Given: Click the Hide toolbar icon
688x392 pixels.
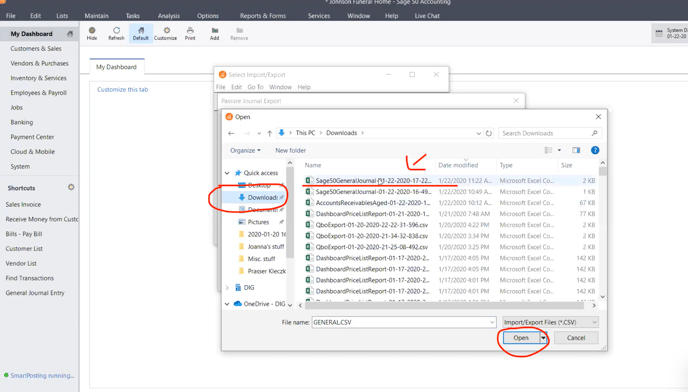Looking at the screenshot, I should pos(92,30).
